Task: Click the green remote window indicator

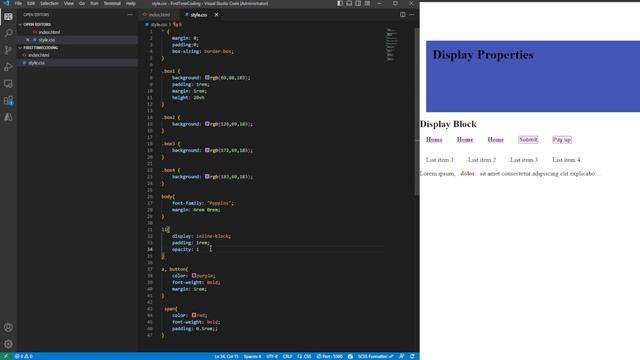Action: (6, 356)
